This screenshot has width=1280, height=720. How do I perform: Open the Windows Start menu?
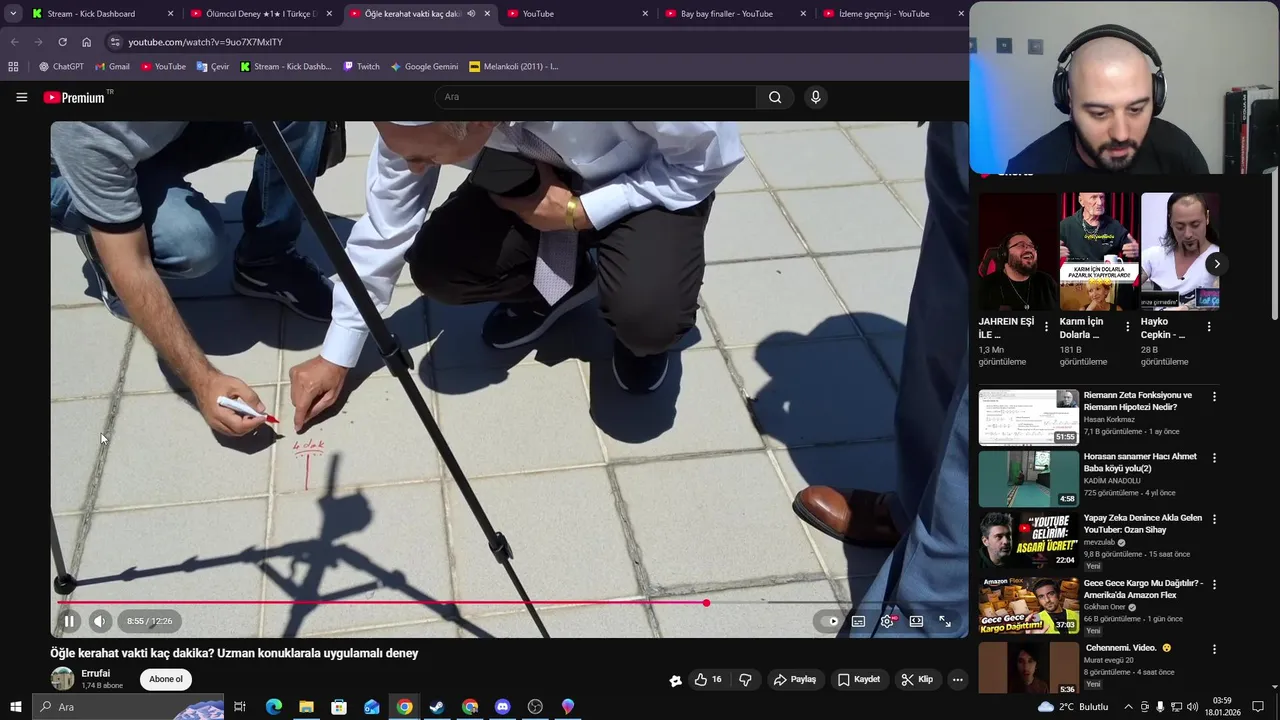coord(15,707)
